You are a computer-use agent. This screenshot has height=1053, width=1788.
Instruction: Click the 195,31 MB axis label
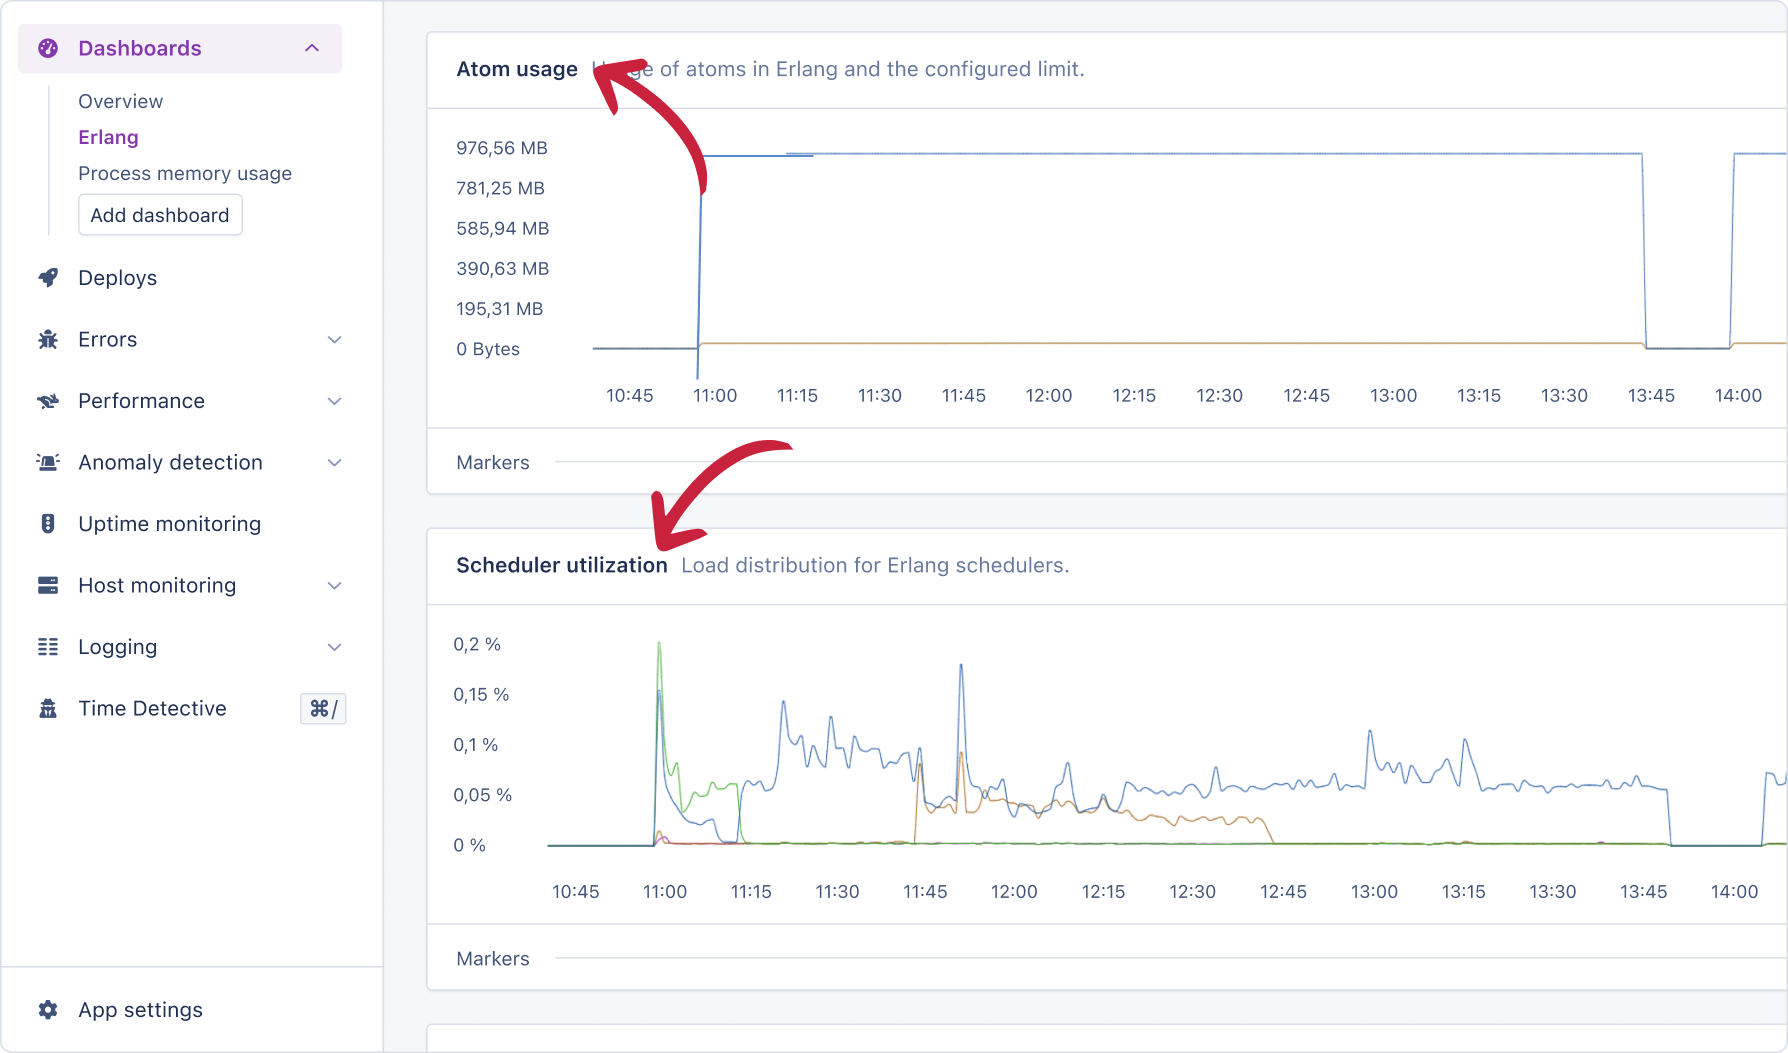(500, 309)
